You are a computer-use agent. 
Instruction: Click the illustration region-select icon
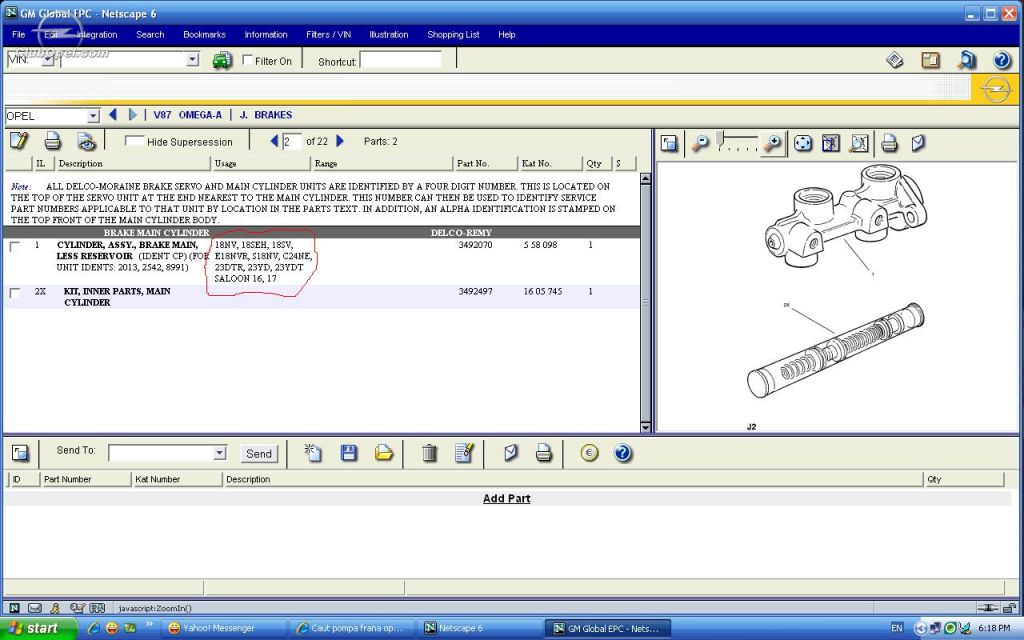point(831,143)
